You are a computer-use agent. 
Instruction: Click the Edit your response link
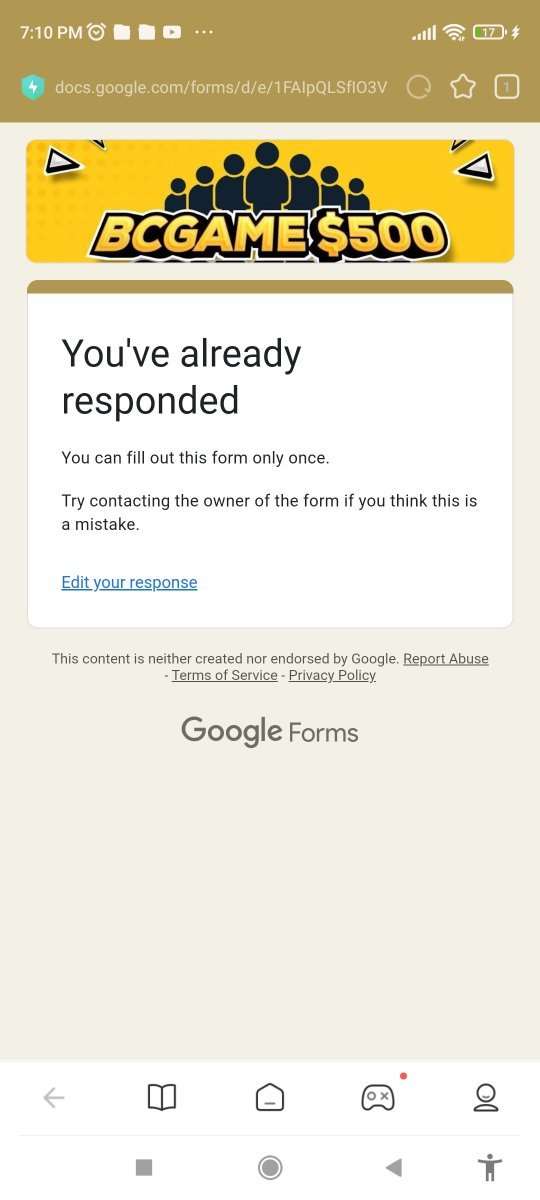(129, 582)
